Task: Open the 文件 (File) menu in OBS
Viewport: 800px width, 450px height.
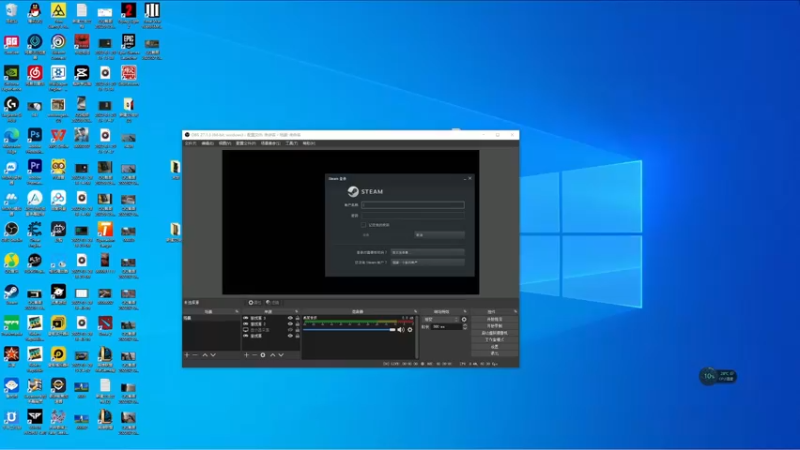Action: 190,143
